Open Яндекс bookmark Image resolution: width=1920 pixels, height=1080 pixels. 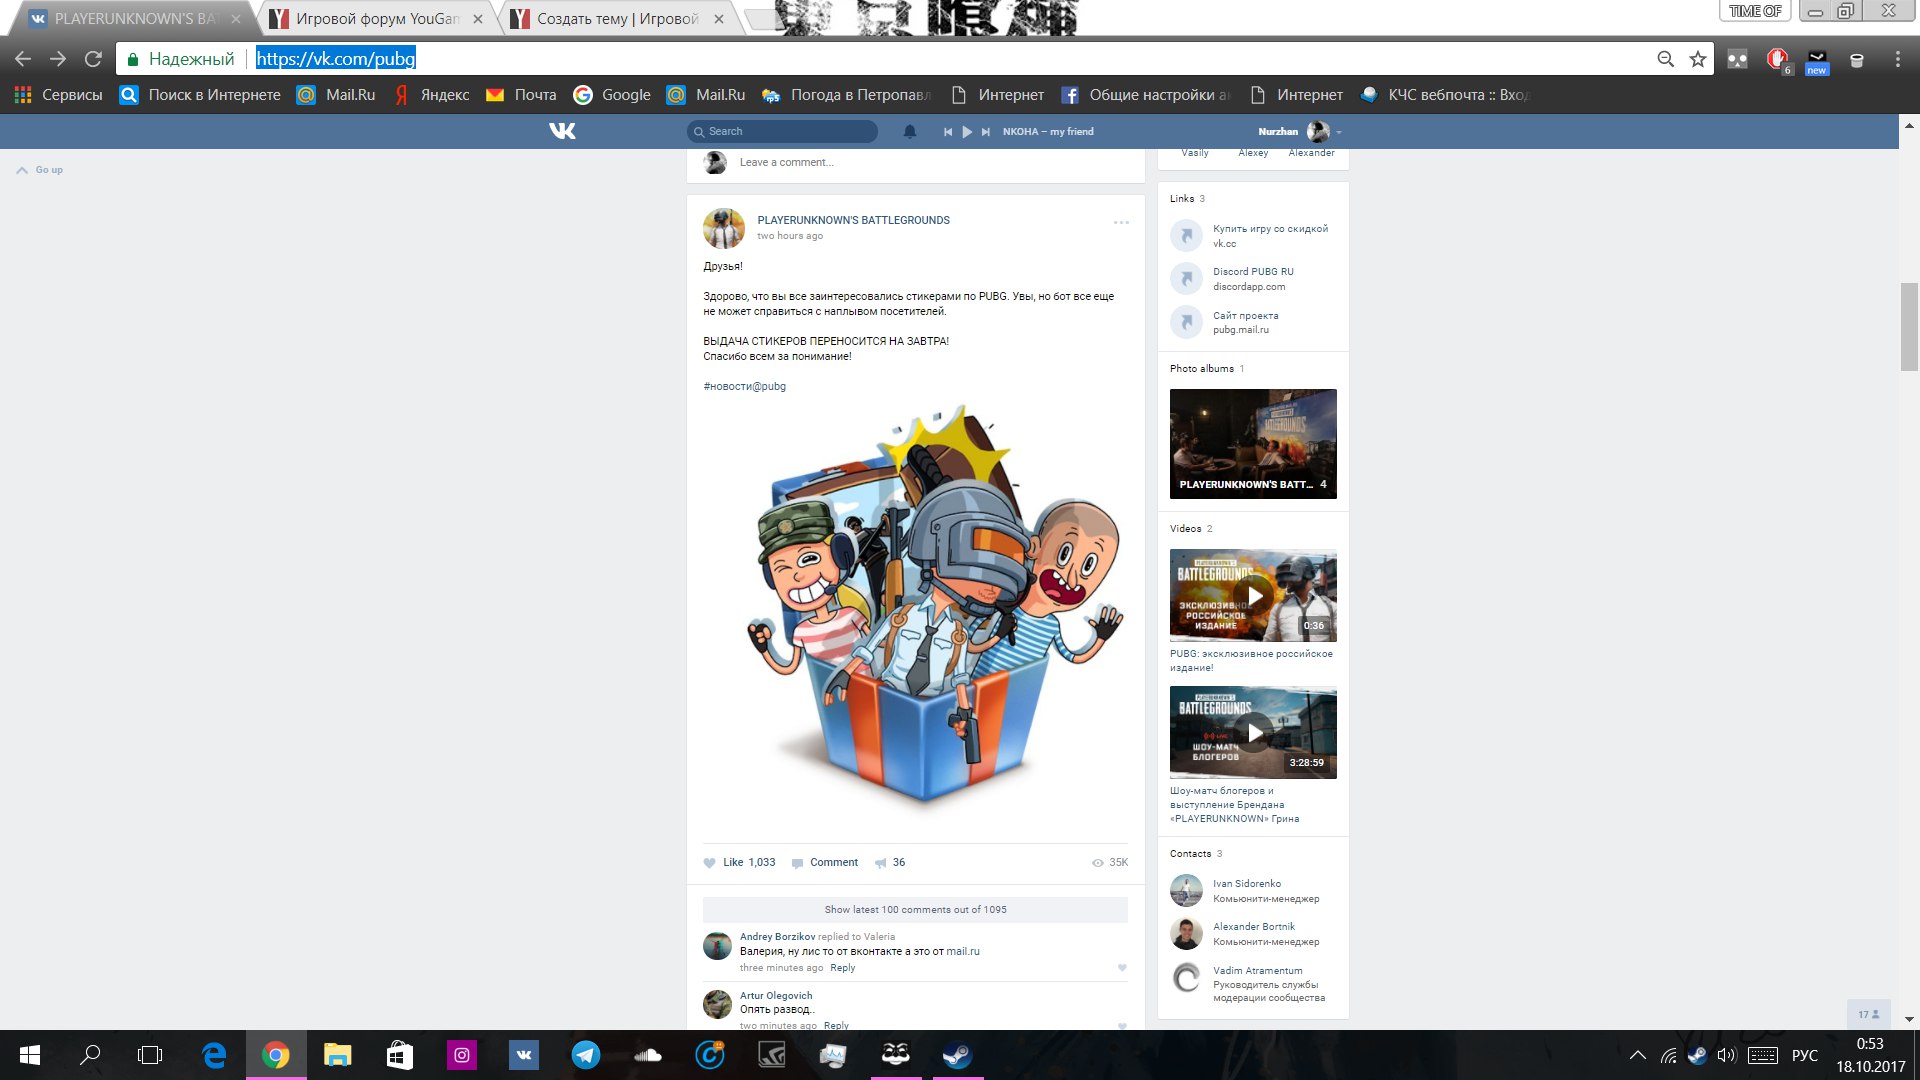point(431,95)
